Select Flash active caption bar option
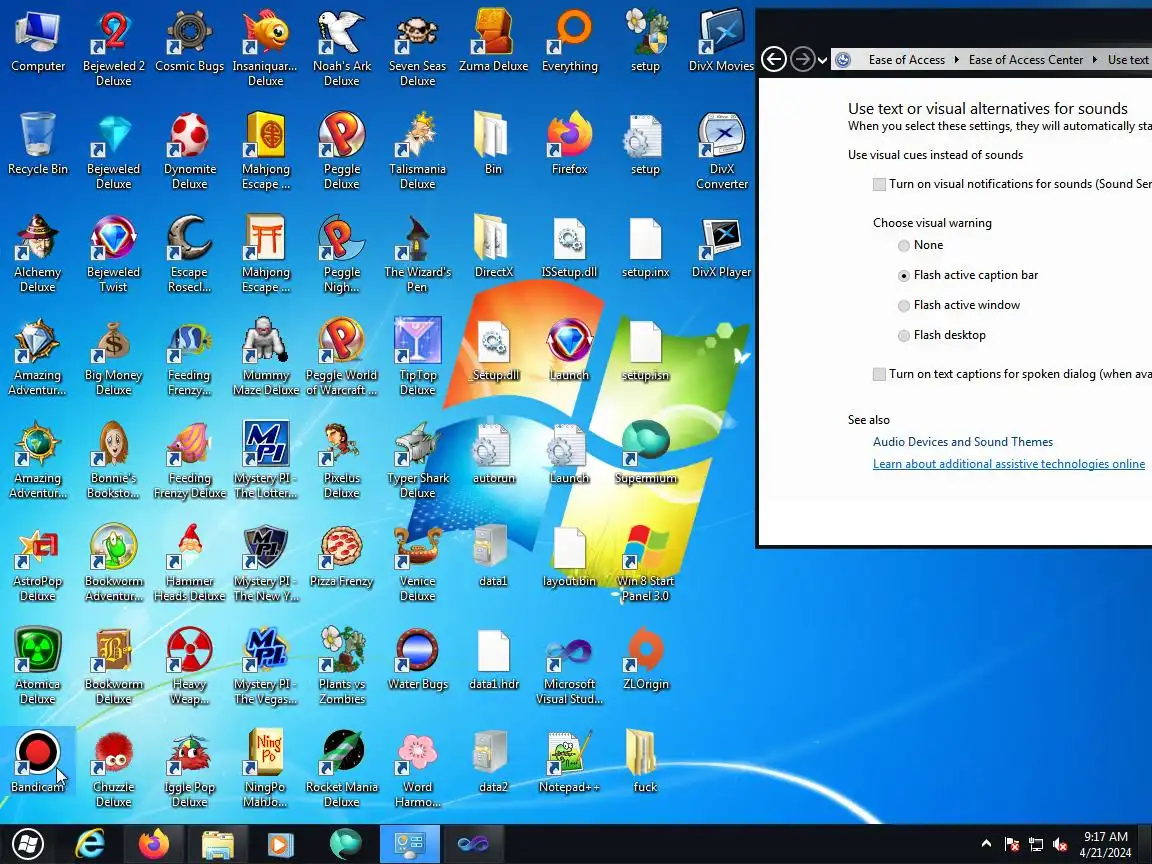This screenshot has height=864, width=1152. (904, 276)
